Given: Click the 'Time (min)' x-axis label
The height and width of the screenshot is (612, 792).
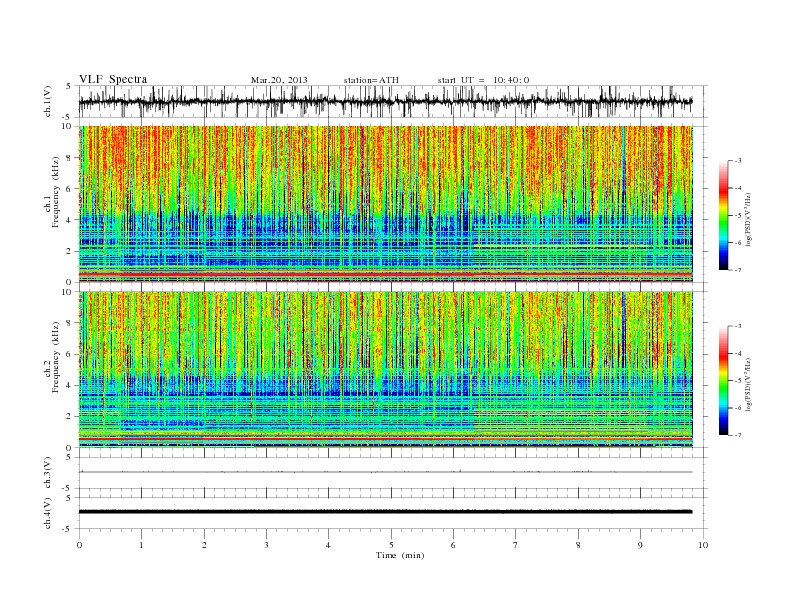Looking at the screenshot, I should click(x=400, y=555).
